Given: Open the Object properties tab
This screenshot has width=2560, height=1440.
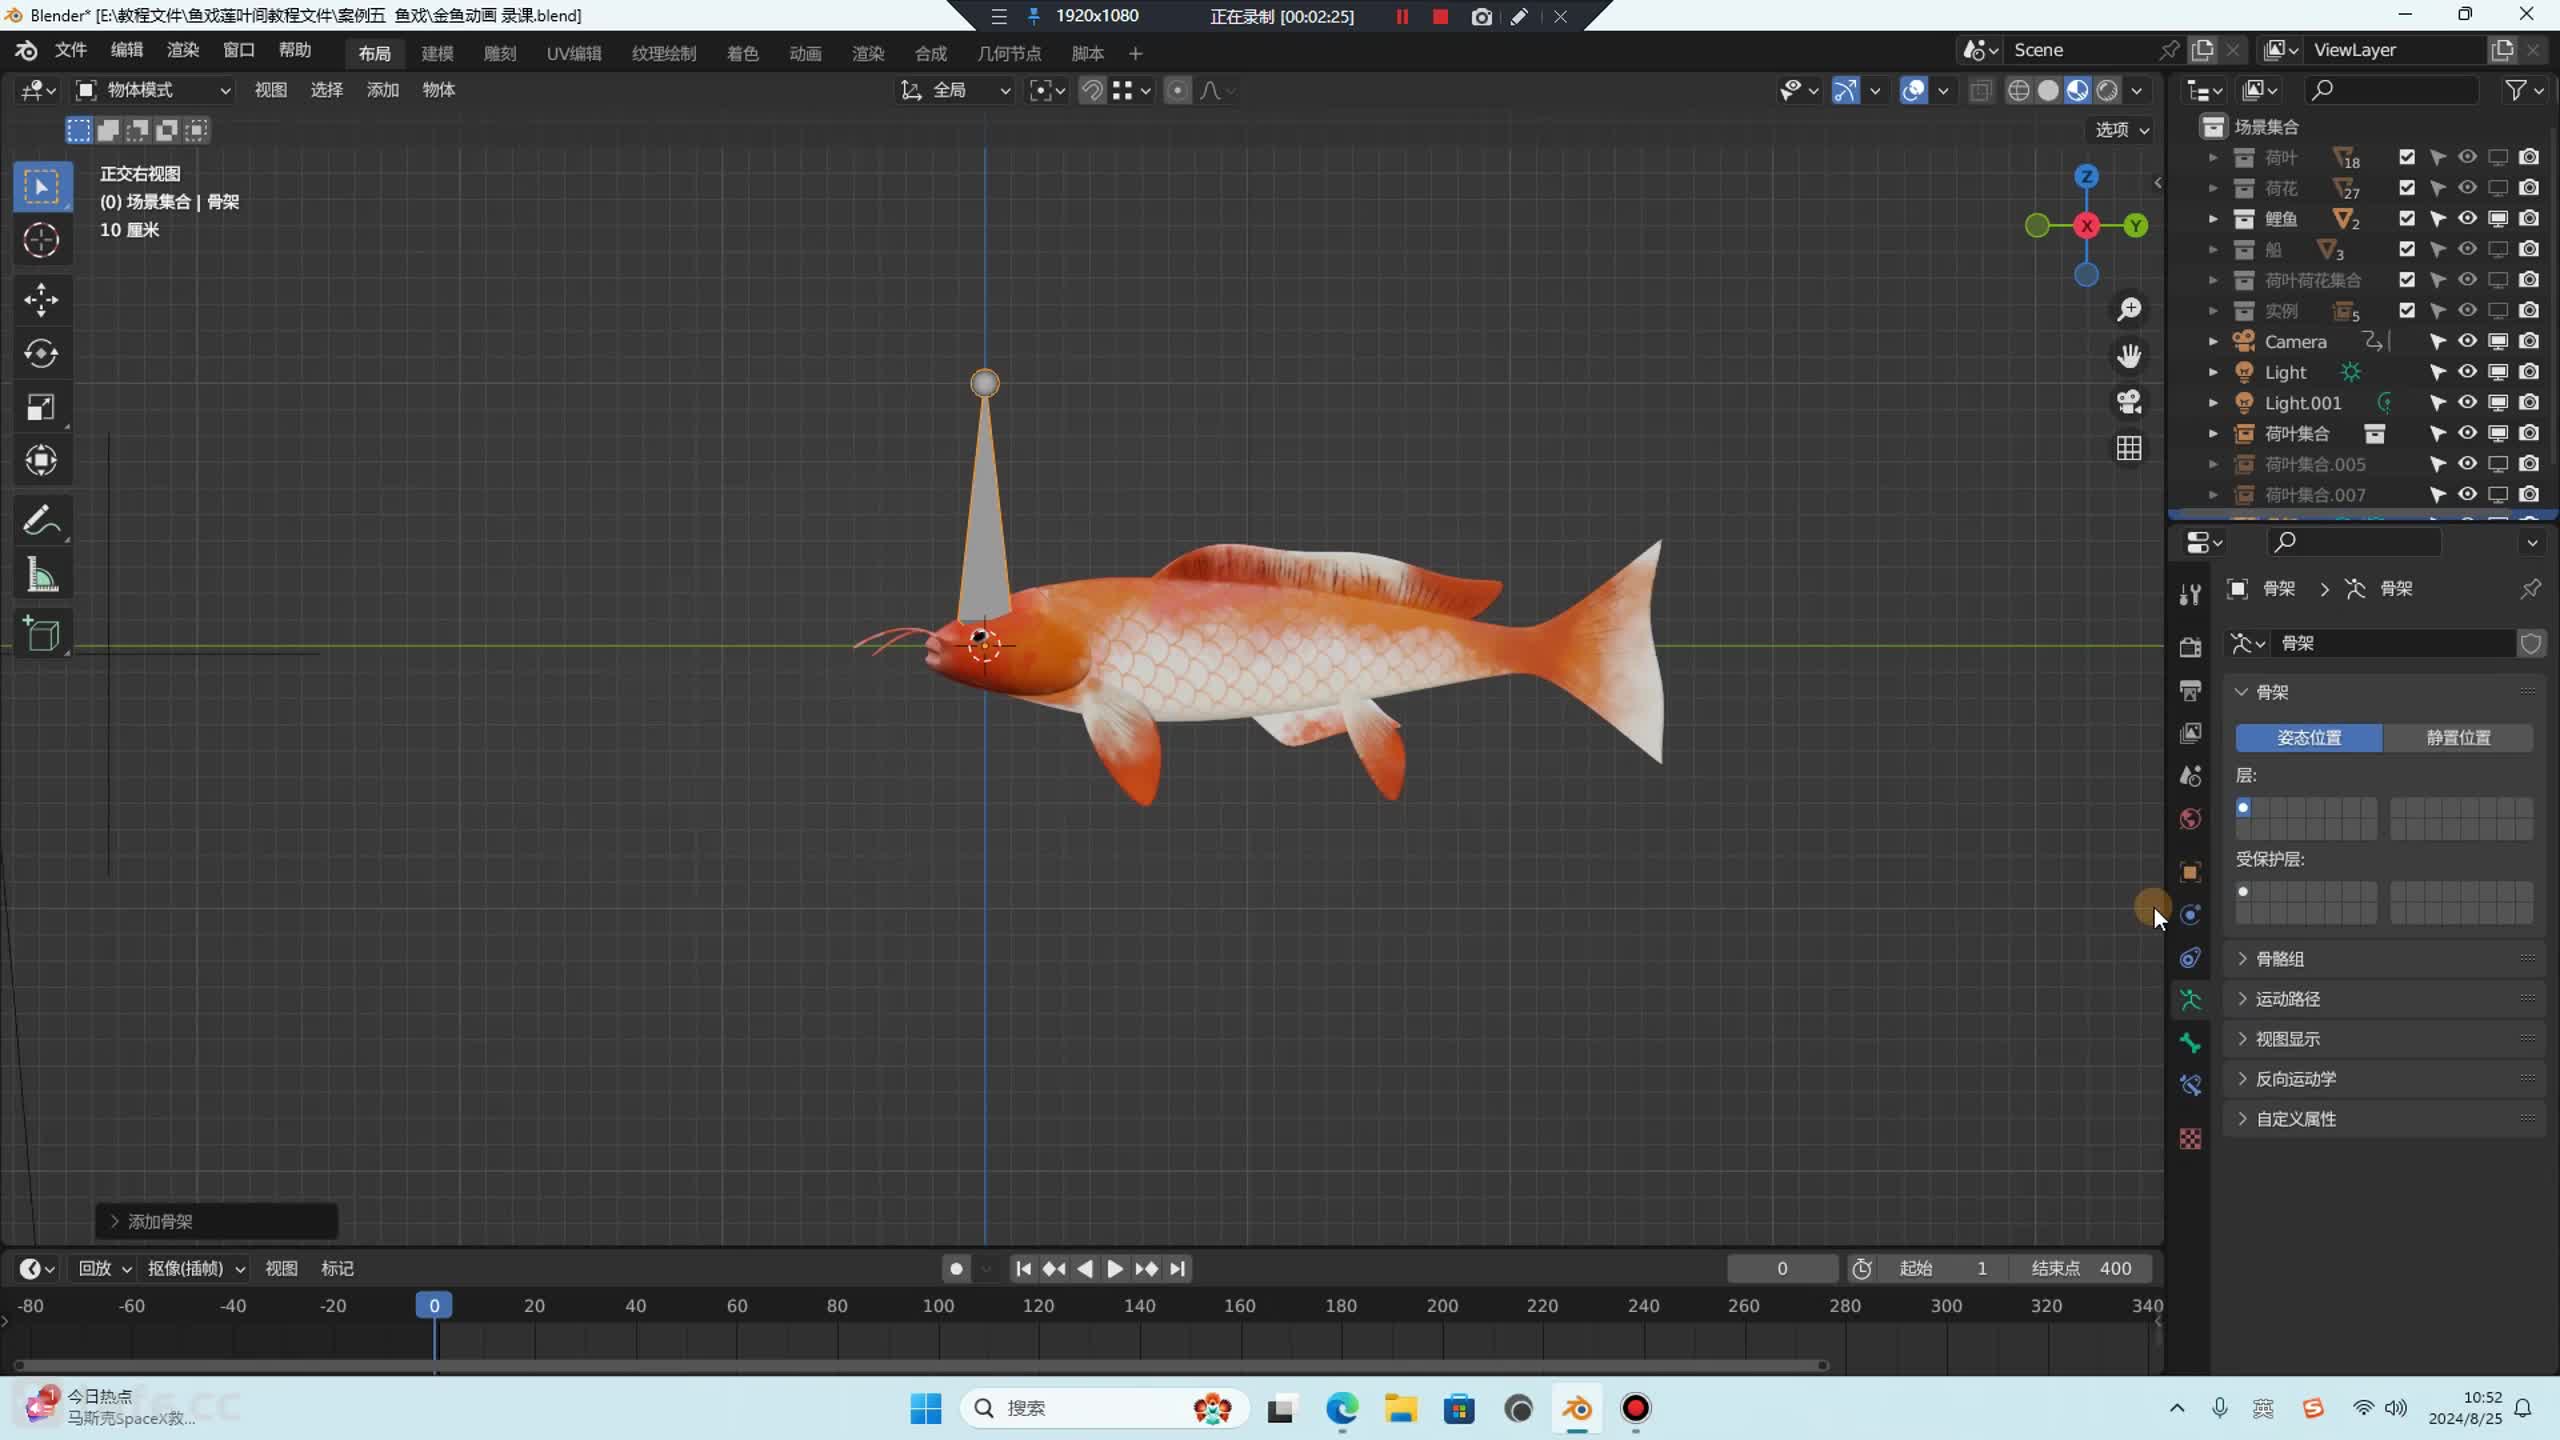Looking at the screenshot, I should coord(2190,872).
